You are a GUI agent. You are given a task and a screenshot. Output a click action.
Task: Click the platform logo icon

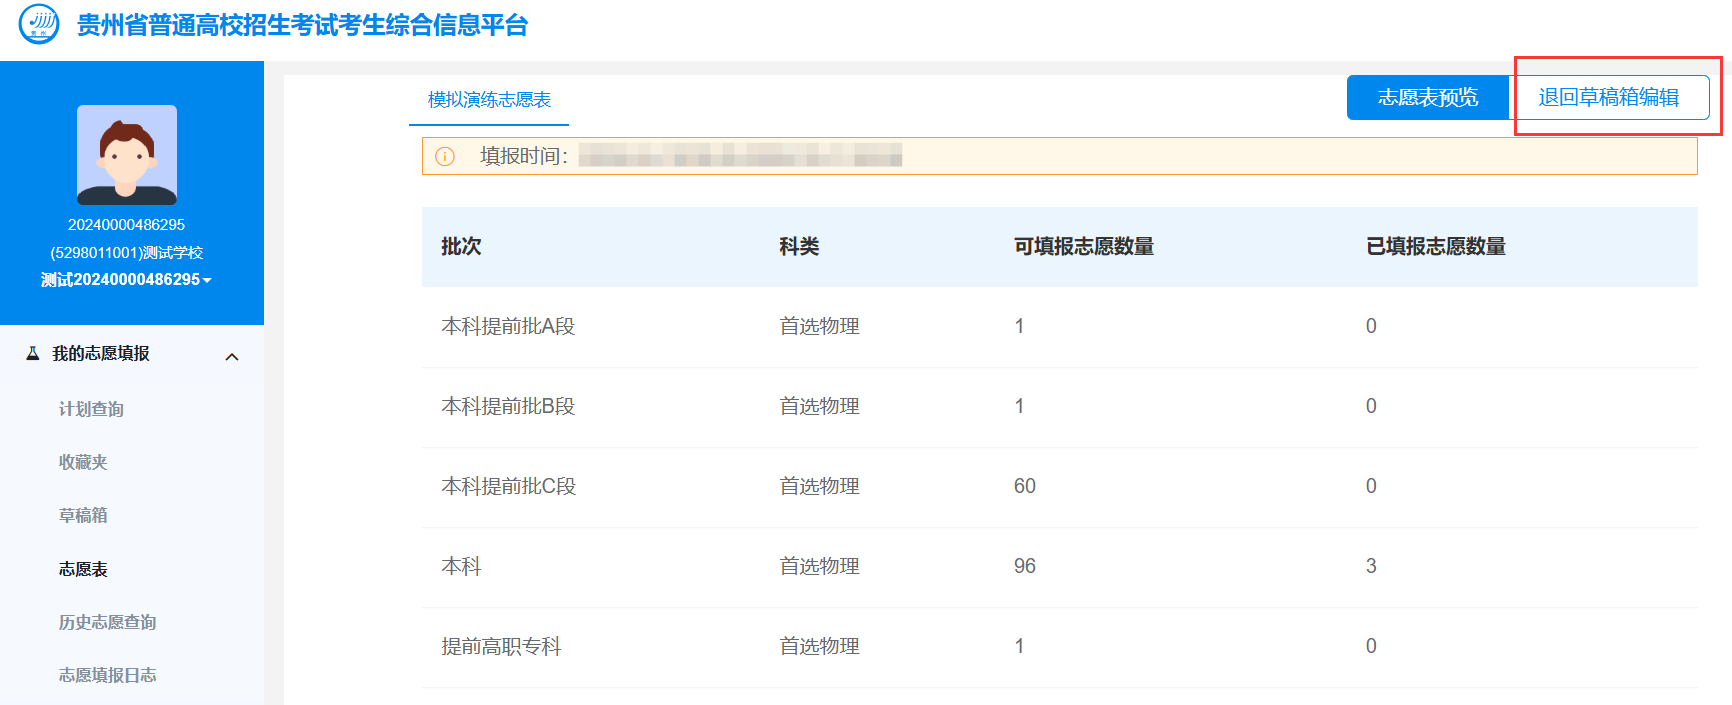tap(39, 24)
